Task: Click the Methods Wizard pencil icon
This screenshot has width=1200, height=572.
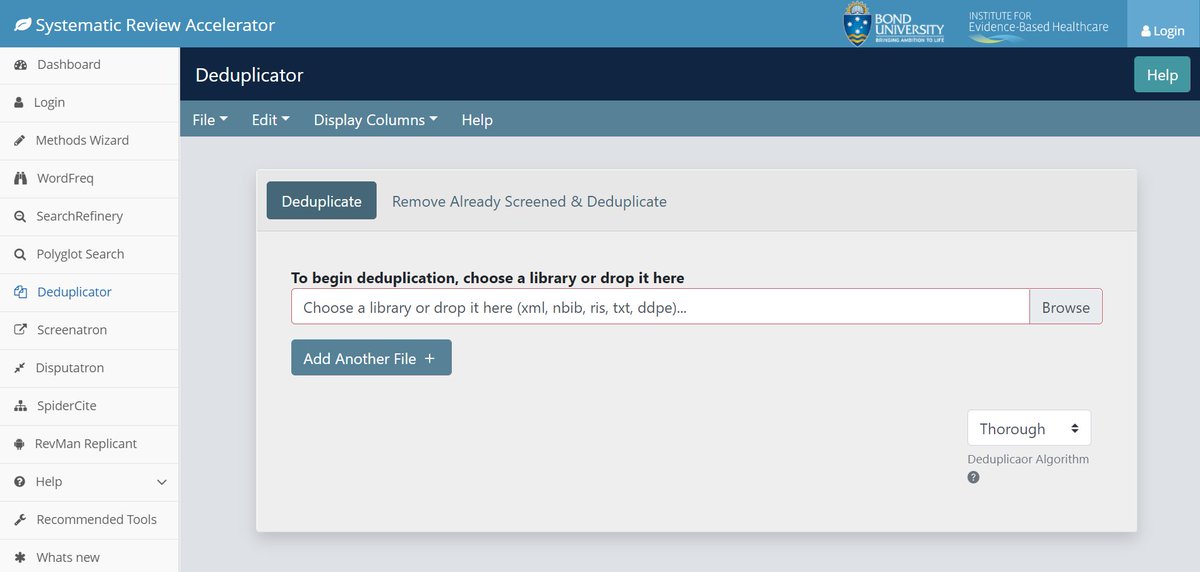Action: click(19, 141)
